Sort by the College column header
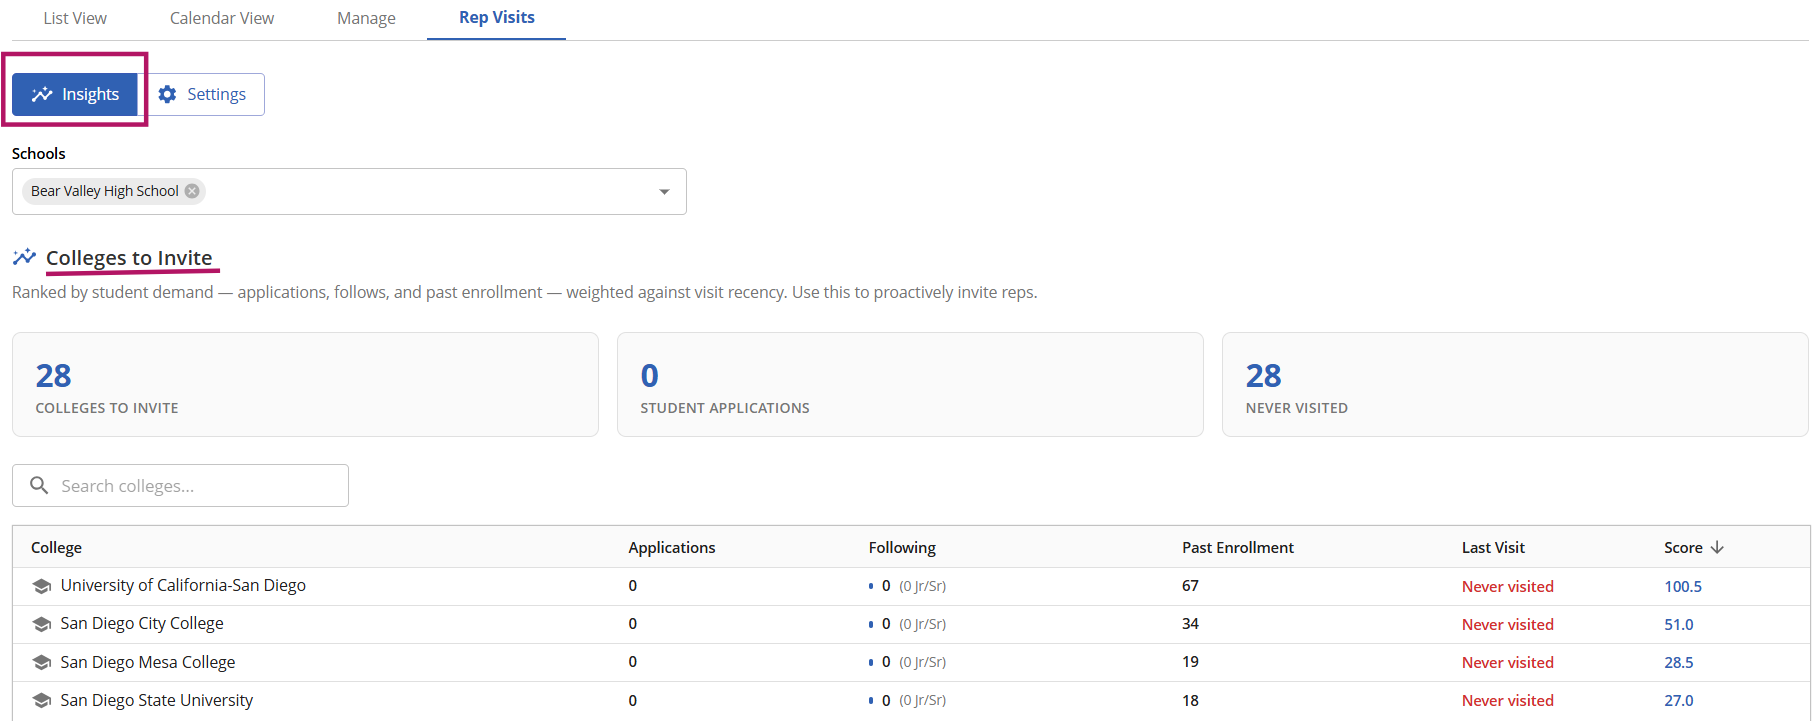Screen dimensions: 1816x721 (56, 547)
